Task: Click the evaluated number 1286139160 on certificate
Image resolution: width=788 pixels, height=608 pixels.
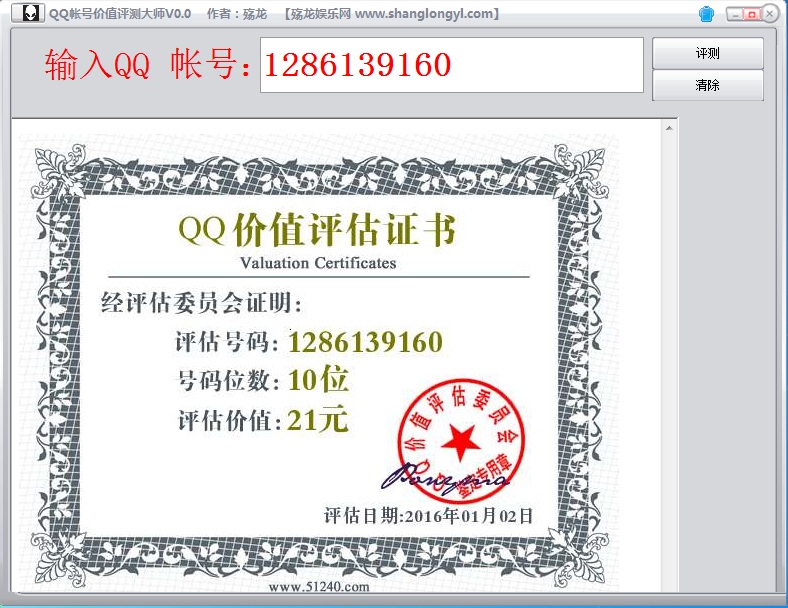Action: (365, 343)
